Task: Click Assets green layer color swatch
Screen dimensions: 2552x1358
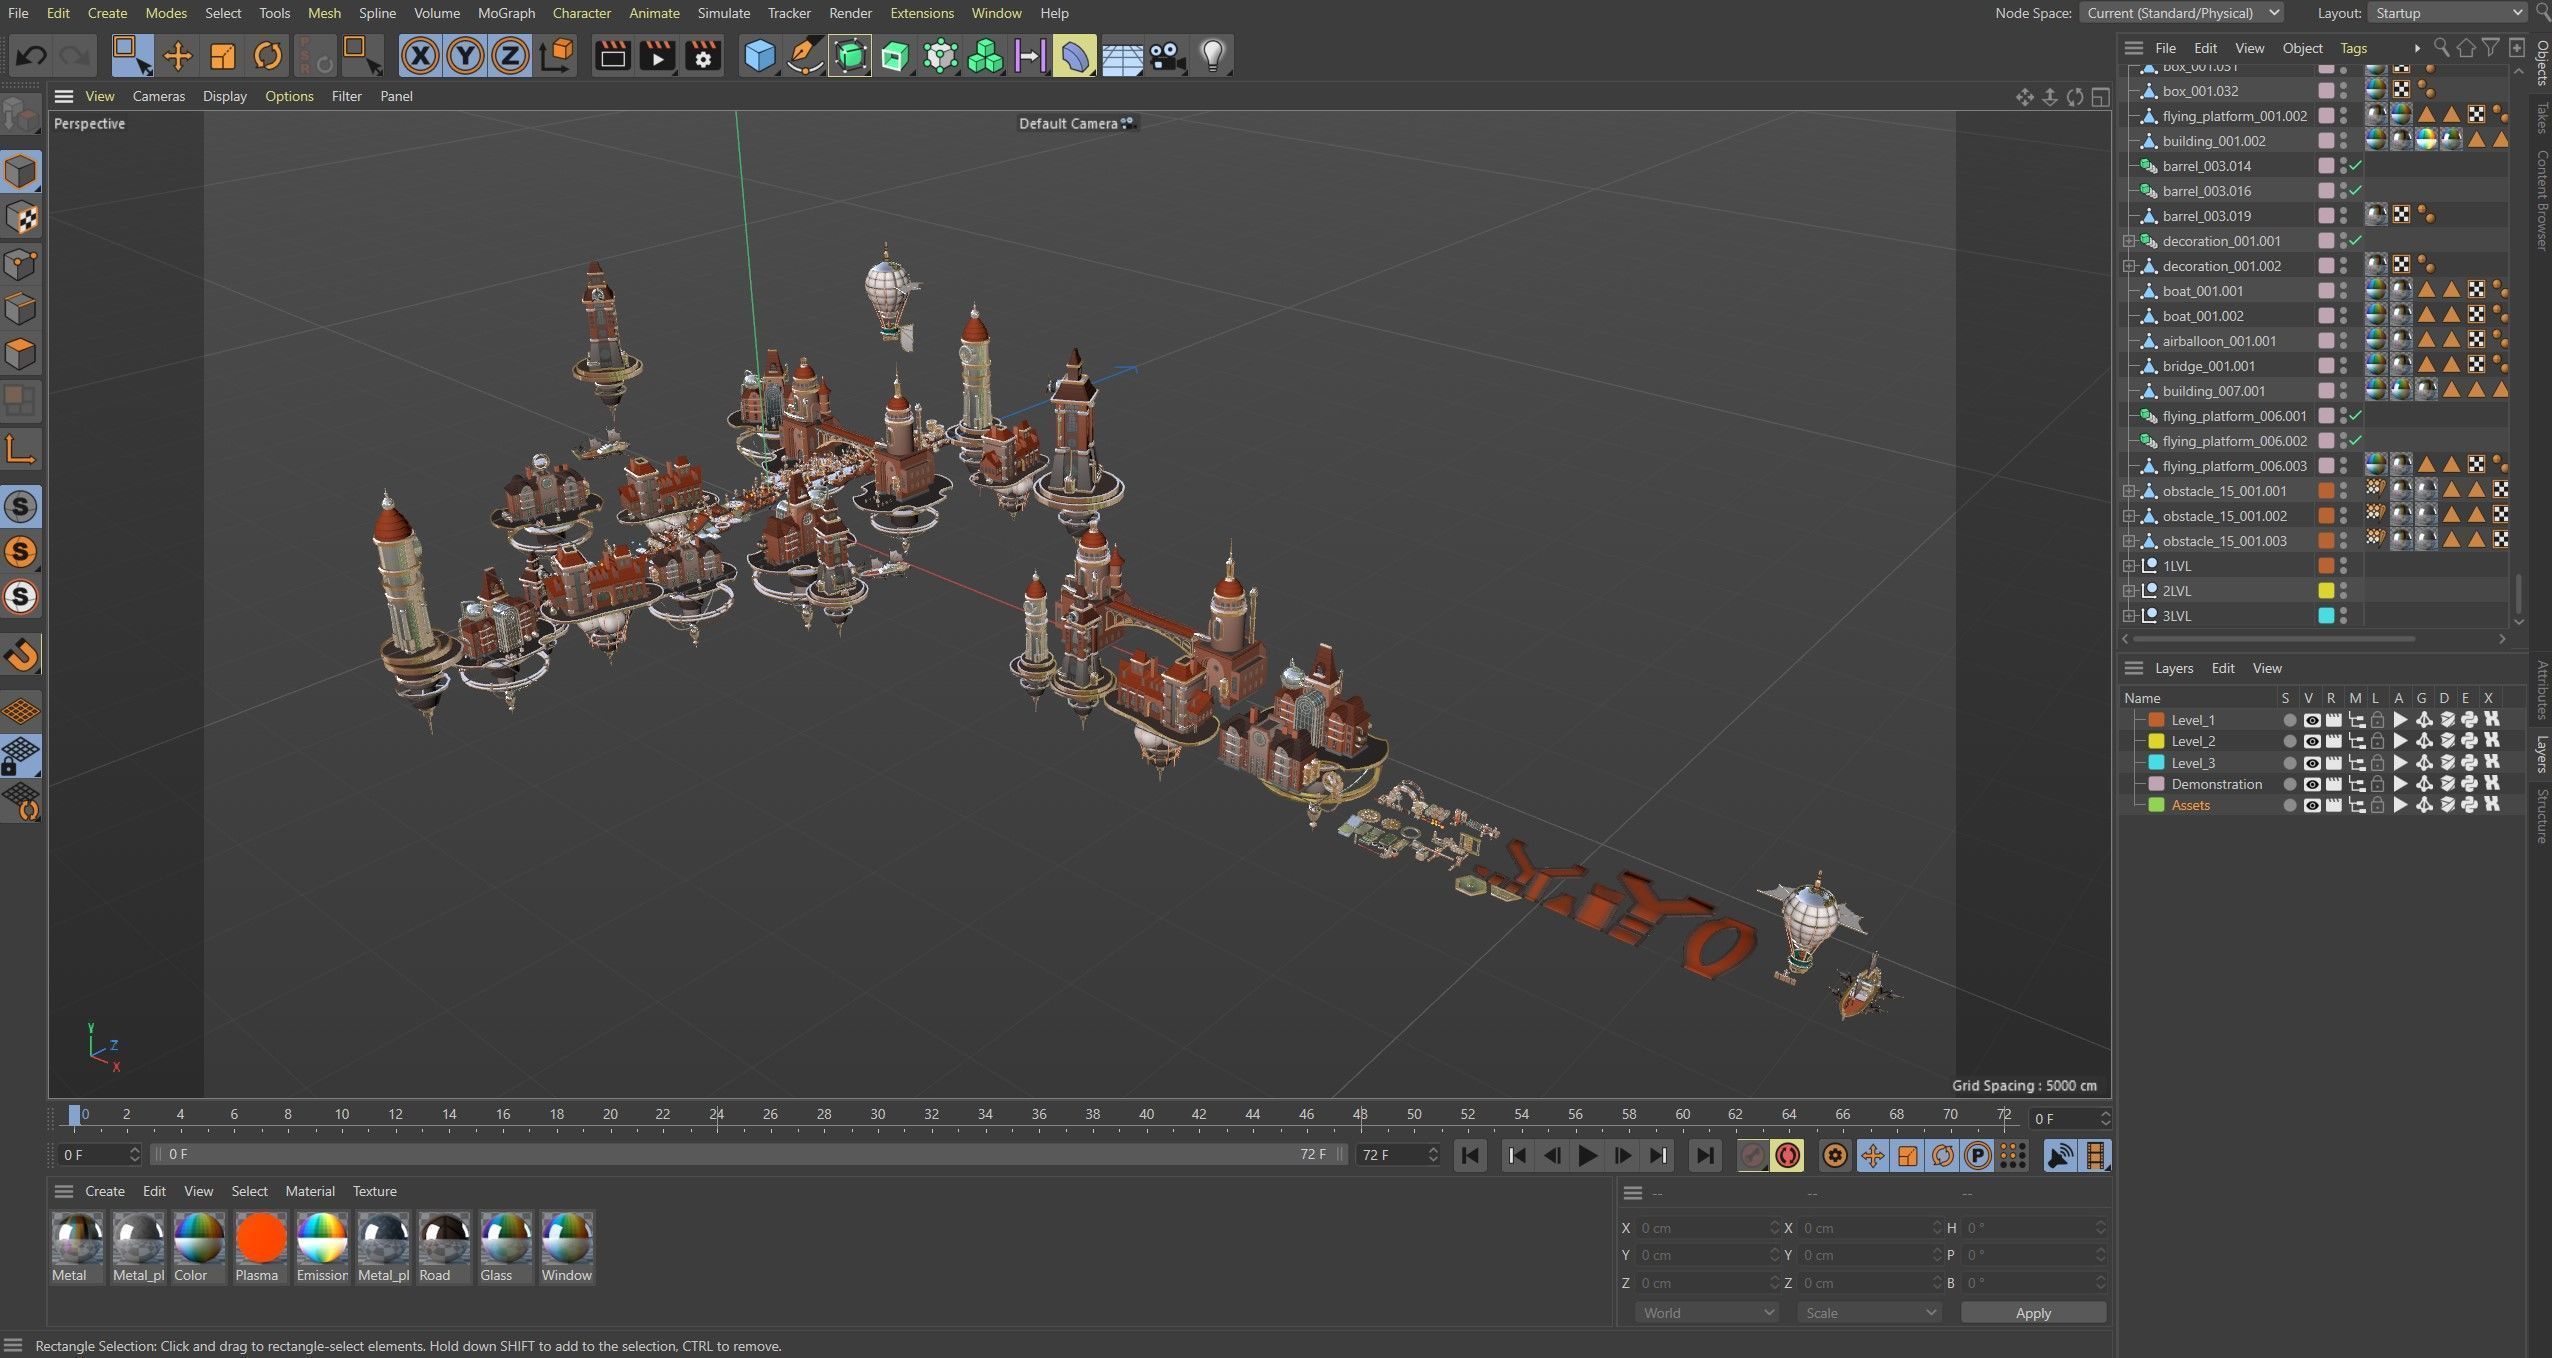Action: pyautogui.click(x=2156, y=805)
